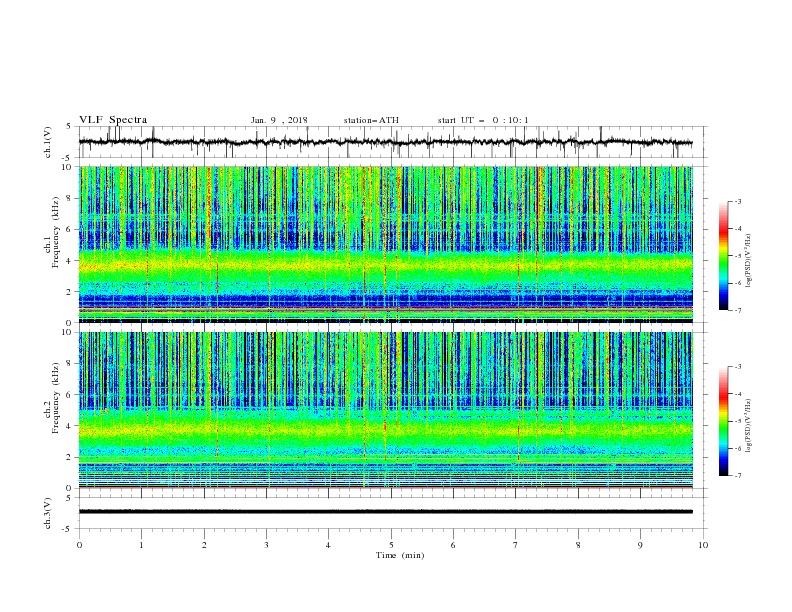Viewport: 792px width, 612px height.
Task: Click the ch.1 'Frequency (kHz)' axis label
Action: click(56, 232)
